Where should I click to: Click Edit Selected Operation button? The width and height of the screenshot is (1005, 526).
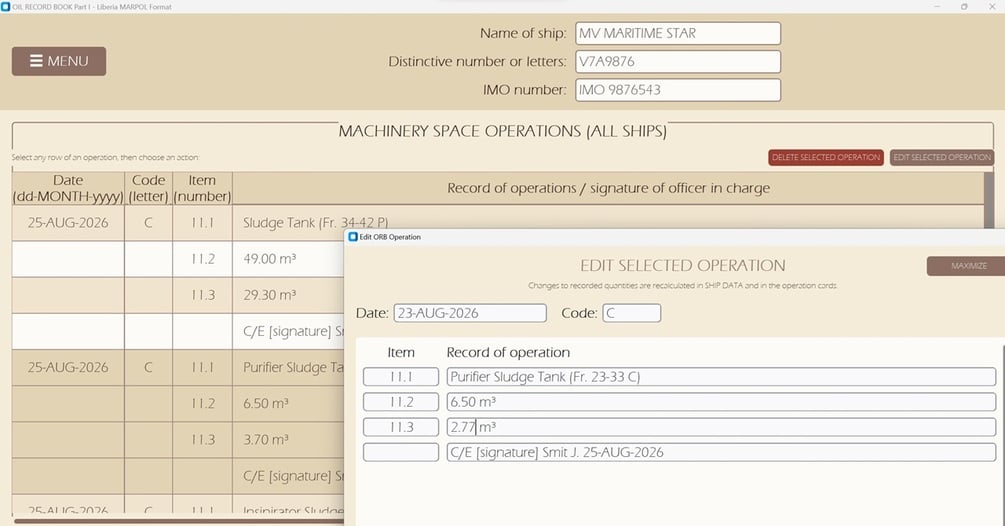(x=942, y=157)
